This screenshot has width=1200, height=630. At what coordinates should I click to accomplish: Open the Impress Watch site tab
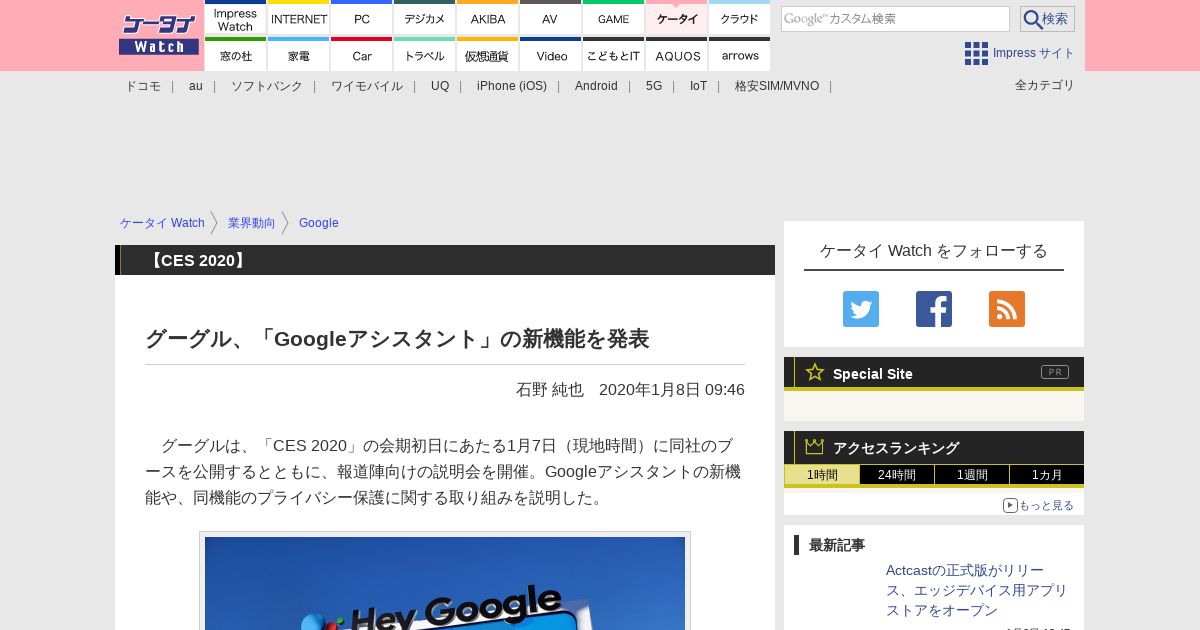(x=236, y=18)
